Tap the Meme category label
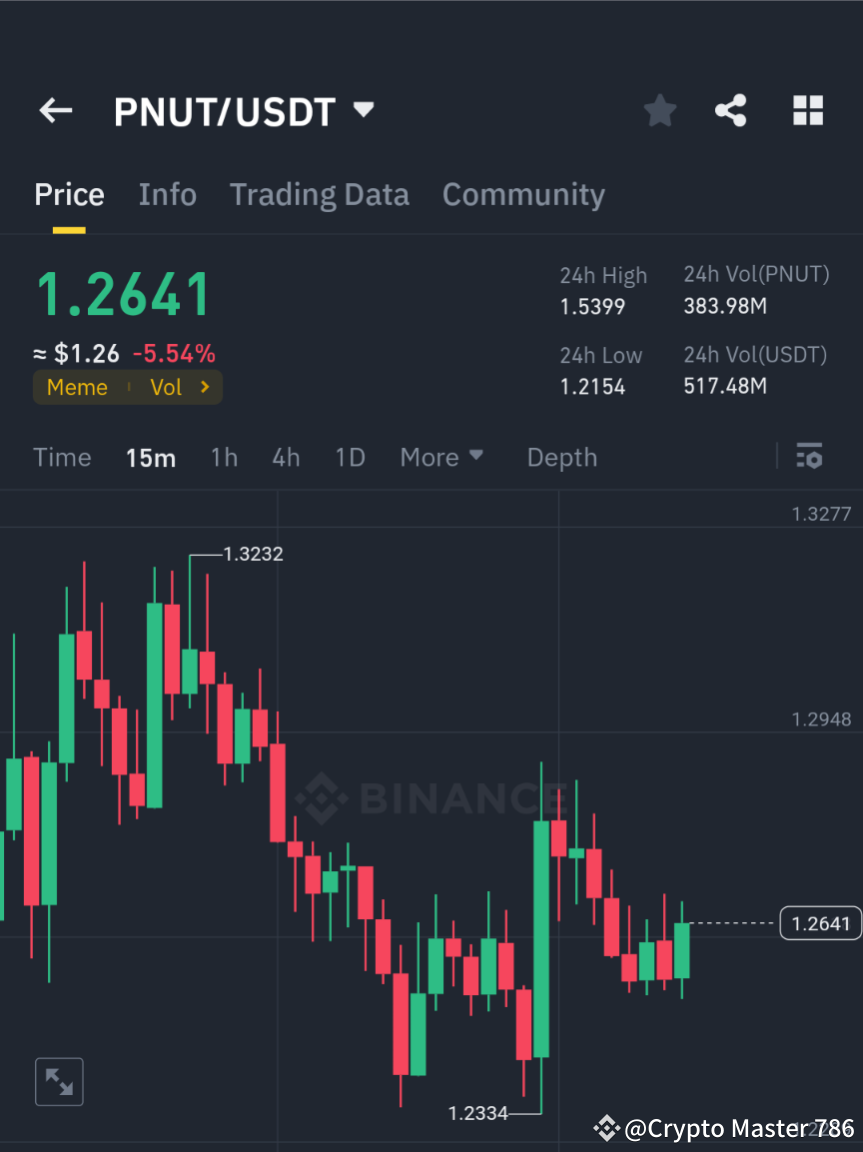Image resolution: width=863 pixels, height=1152 pixels. [x=77, y=387]
